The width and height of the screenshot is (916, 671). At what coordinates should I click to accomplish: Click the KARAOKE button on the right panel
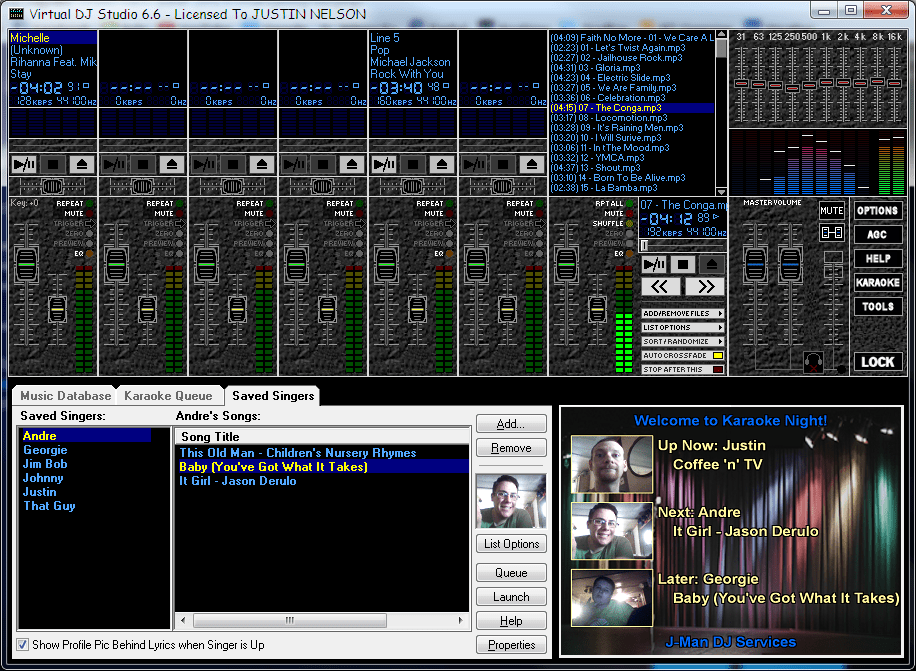coord(878,282)
